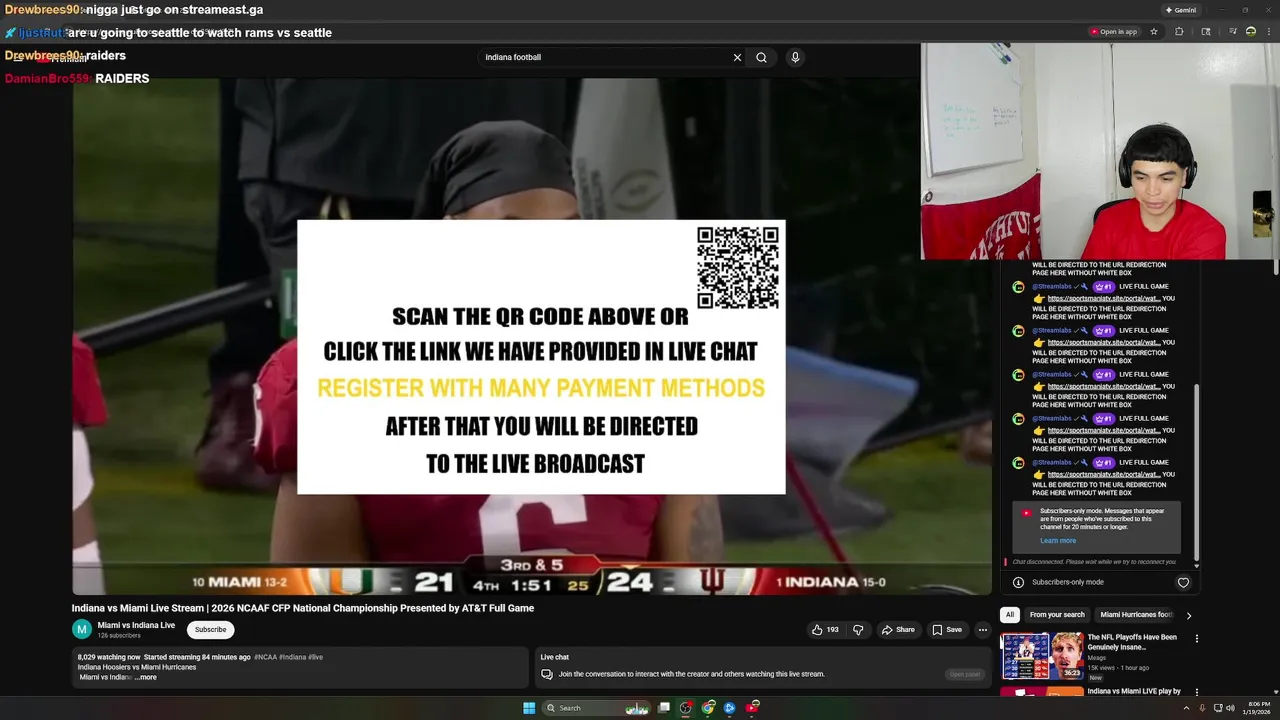The width and height of the screenshot is (1280, 720).
Task: Open the volume speaker tray icon
Action: pyautogui.click(x=1230, y=708)
